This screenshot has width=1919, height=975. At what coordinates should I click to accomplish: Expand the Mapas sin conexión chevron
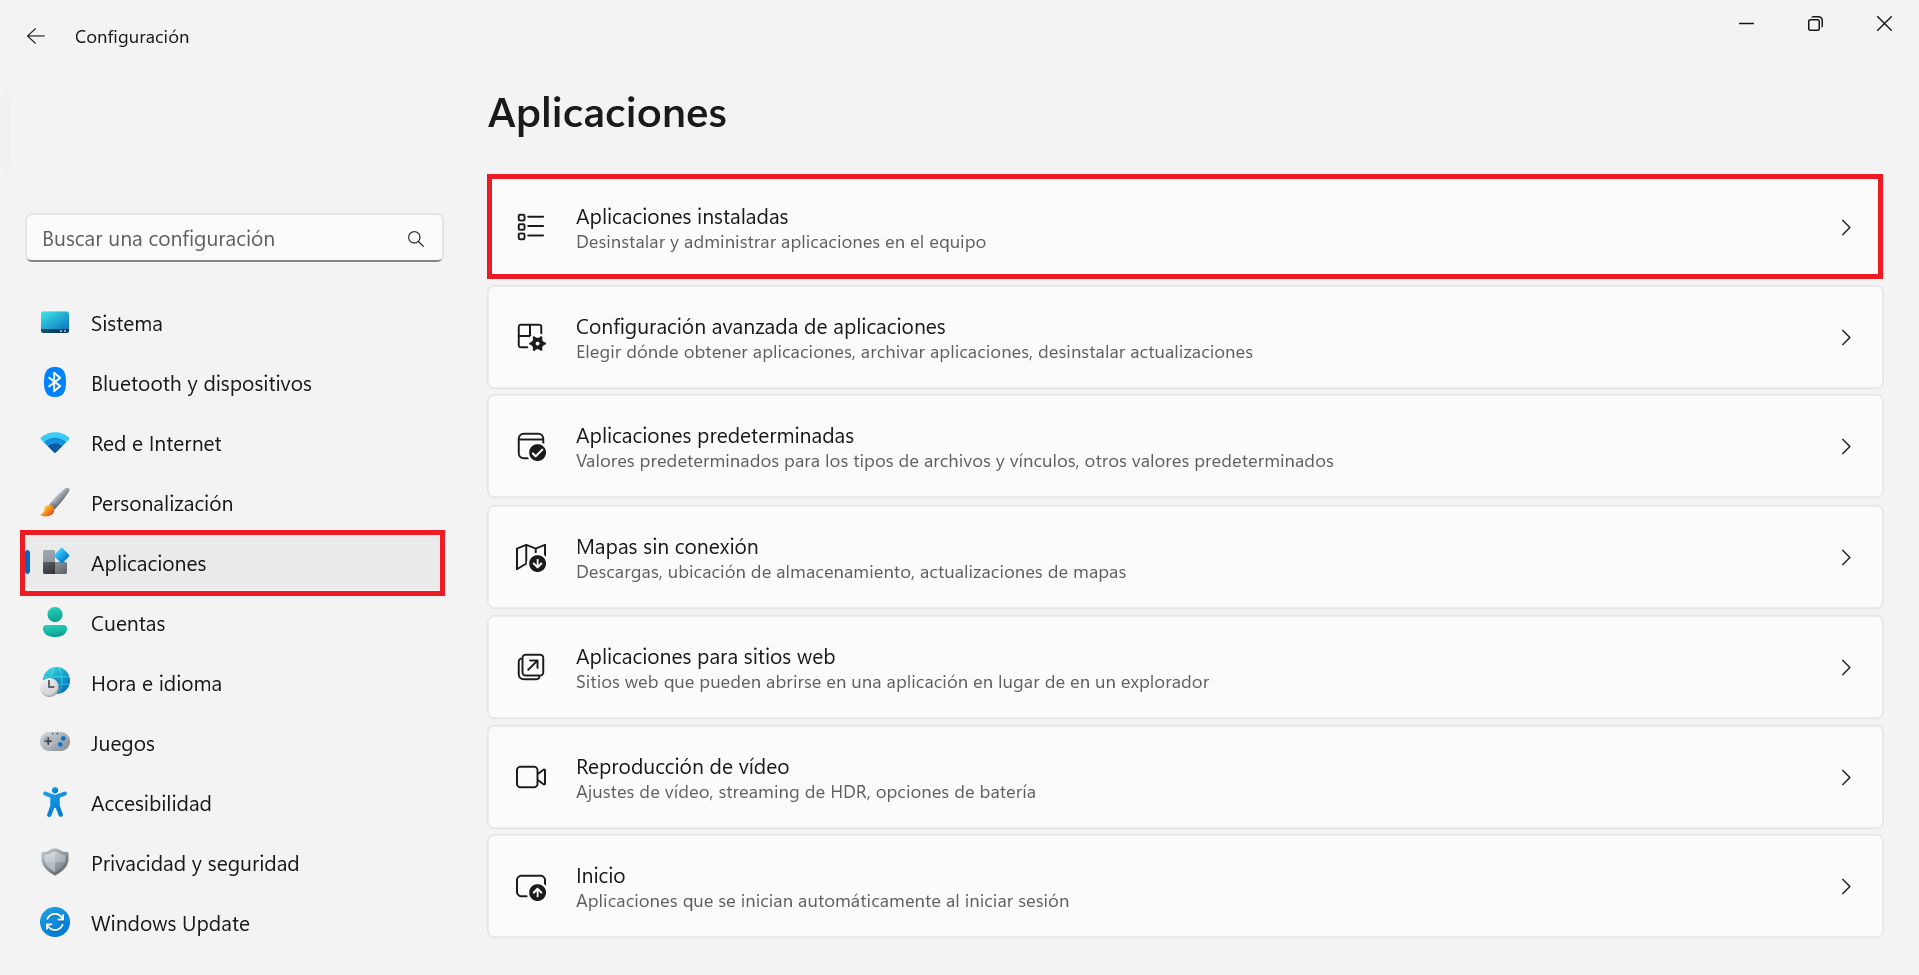1845,557
